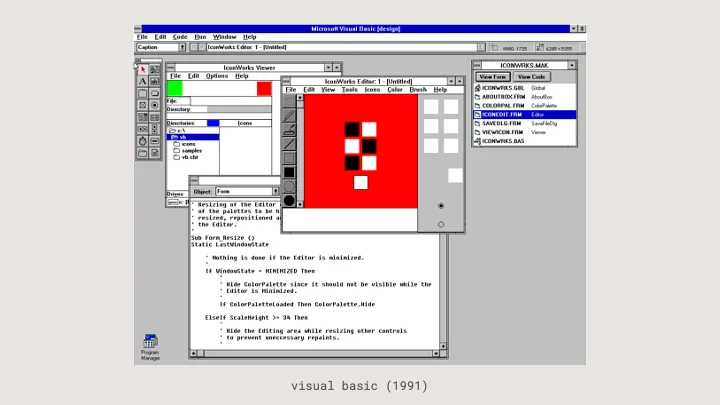Image resolution: width=720 pixels, height=405 pixels.
Task: Select the Pointer tool in the Toolbox
Action: tap(143, 69)
